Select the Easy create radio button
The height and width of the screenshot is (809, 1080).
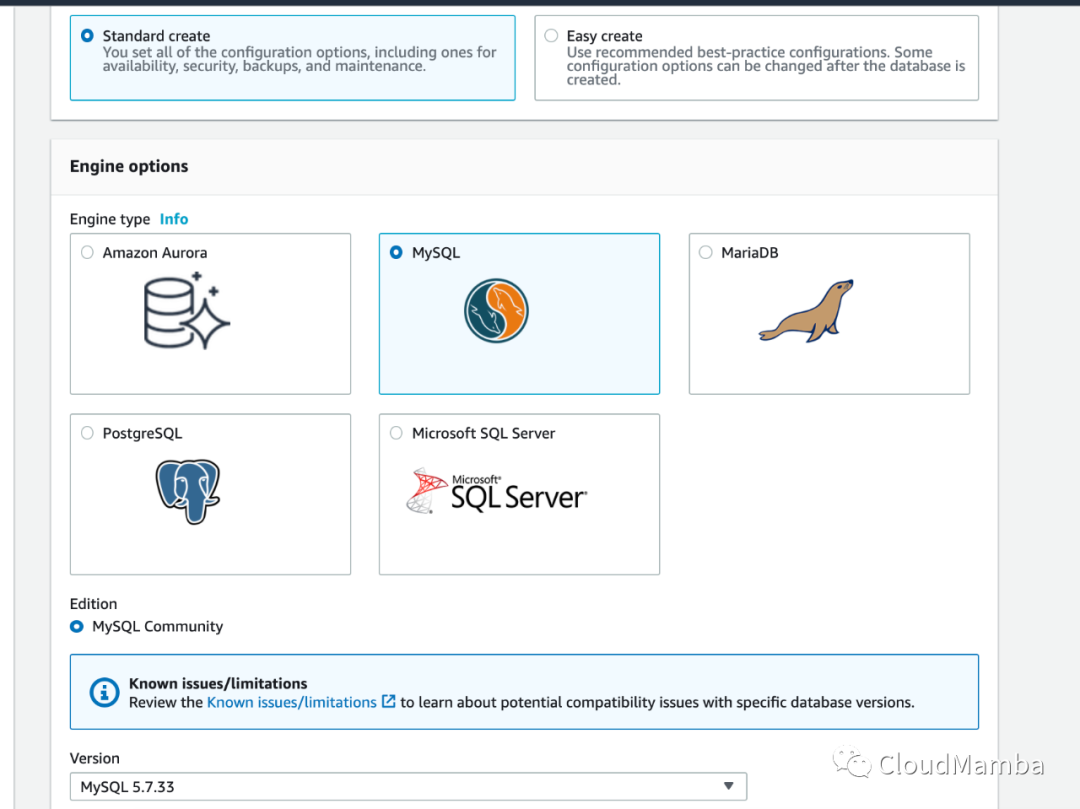551,35
